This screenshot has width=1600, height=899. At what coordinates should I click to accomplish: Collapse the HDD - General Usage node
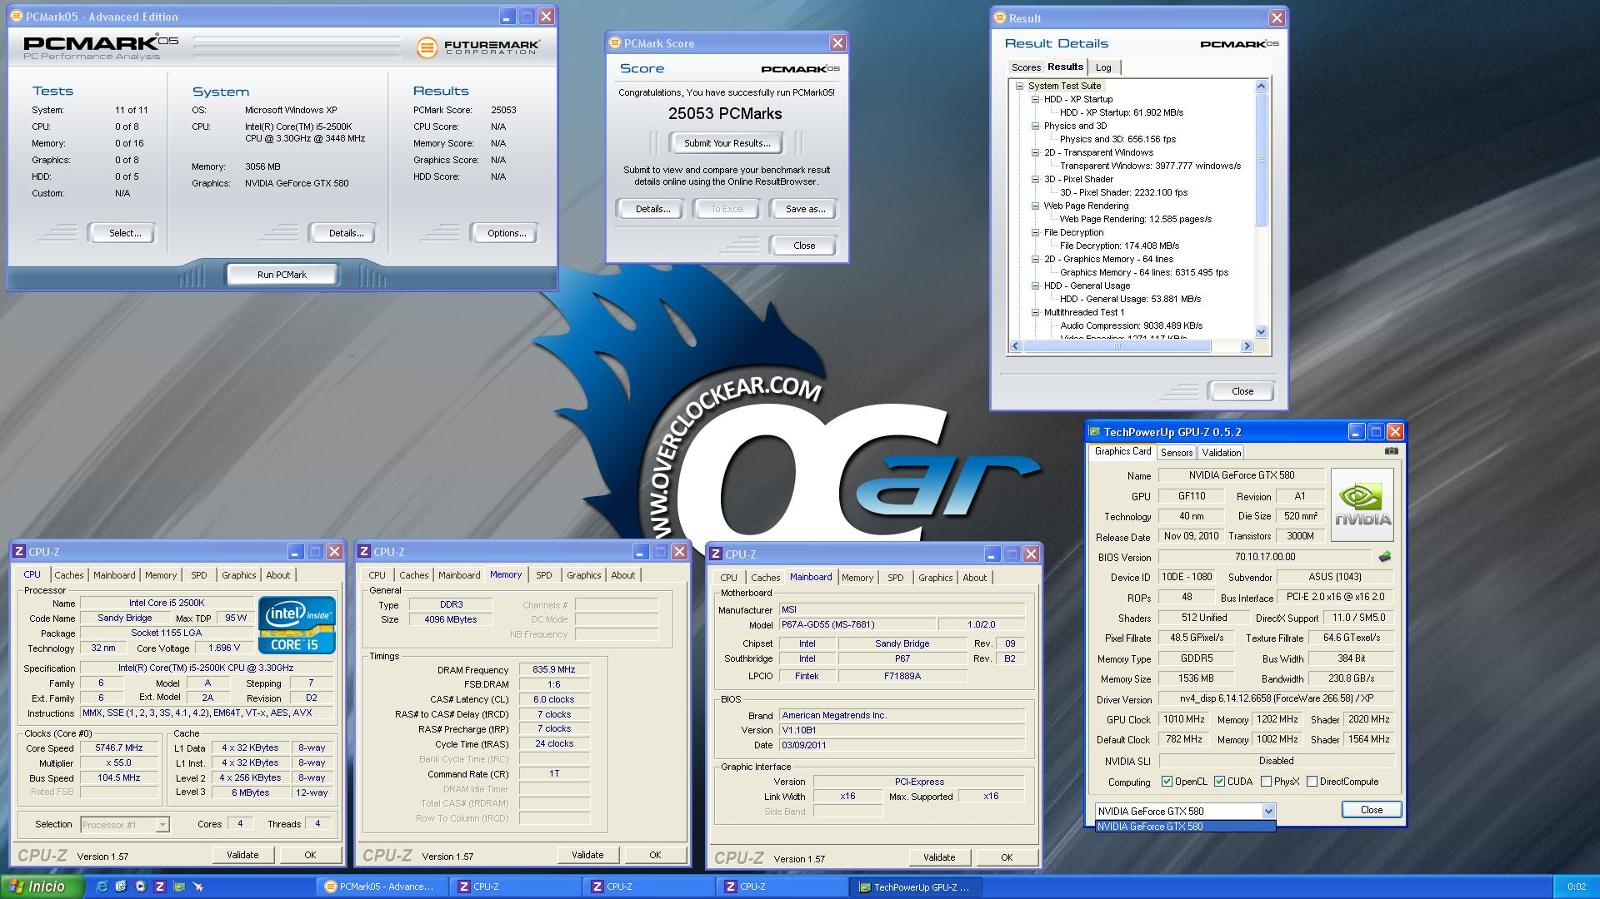(x=1036, y=286)
